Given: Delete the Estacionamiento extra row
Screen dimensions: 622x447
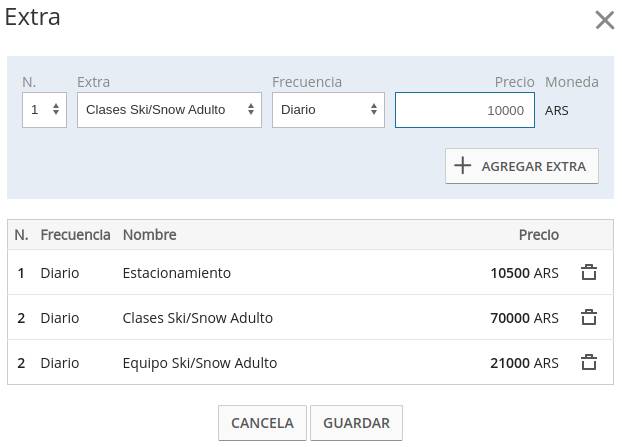Looking at the screenshot, I should click(589, 272).
